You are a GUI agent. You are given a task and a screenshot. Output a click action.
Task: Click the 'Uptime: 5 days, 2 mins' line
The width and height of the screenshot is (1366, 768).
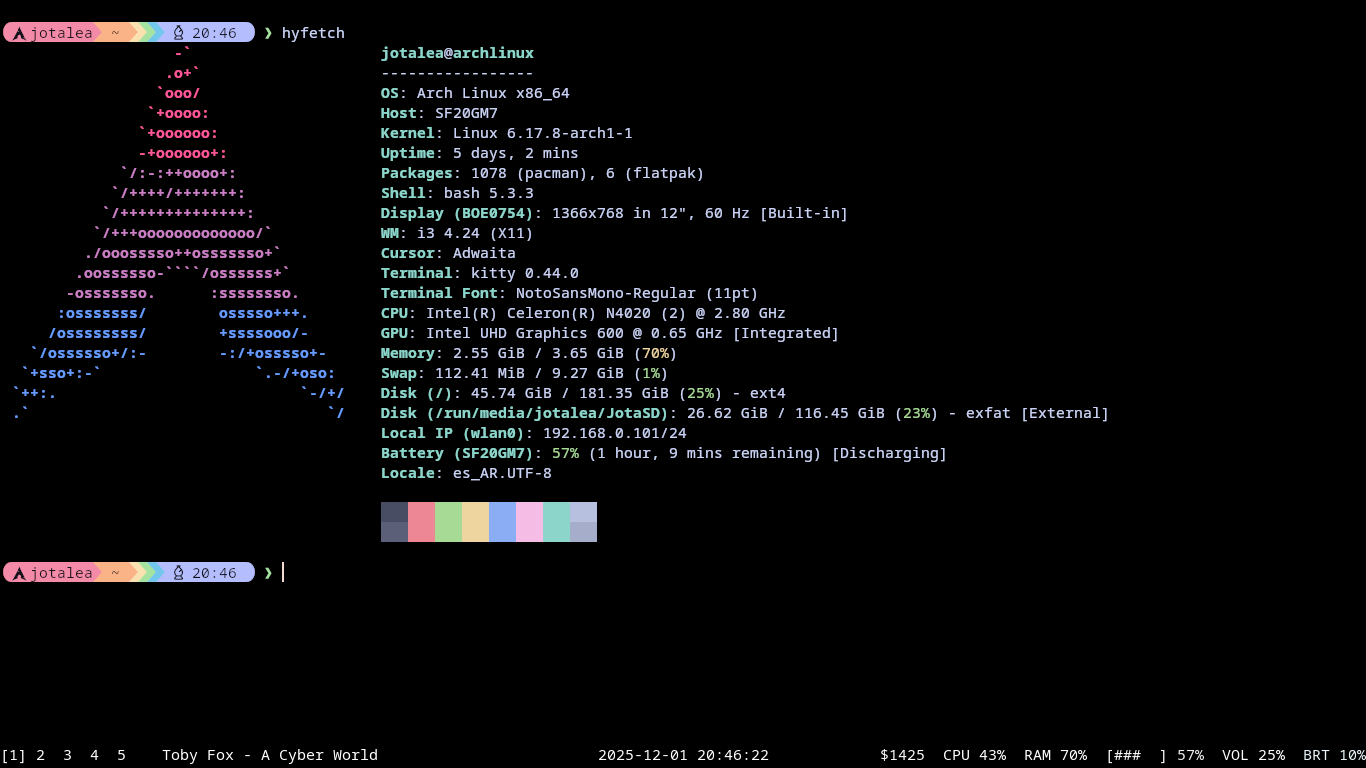(479, 153)
